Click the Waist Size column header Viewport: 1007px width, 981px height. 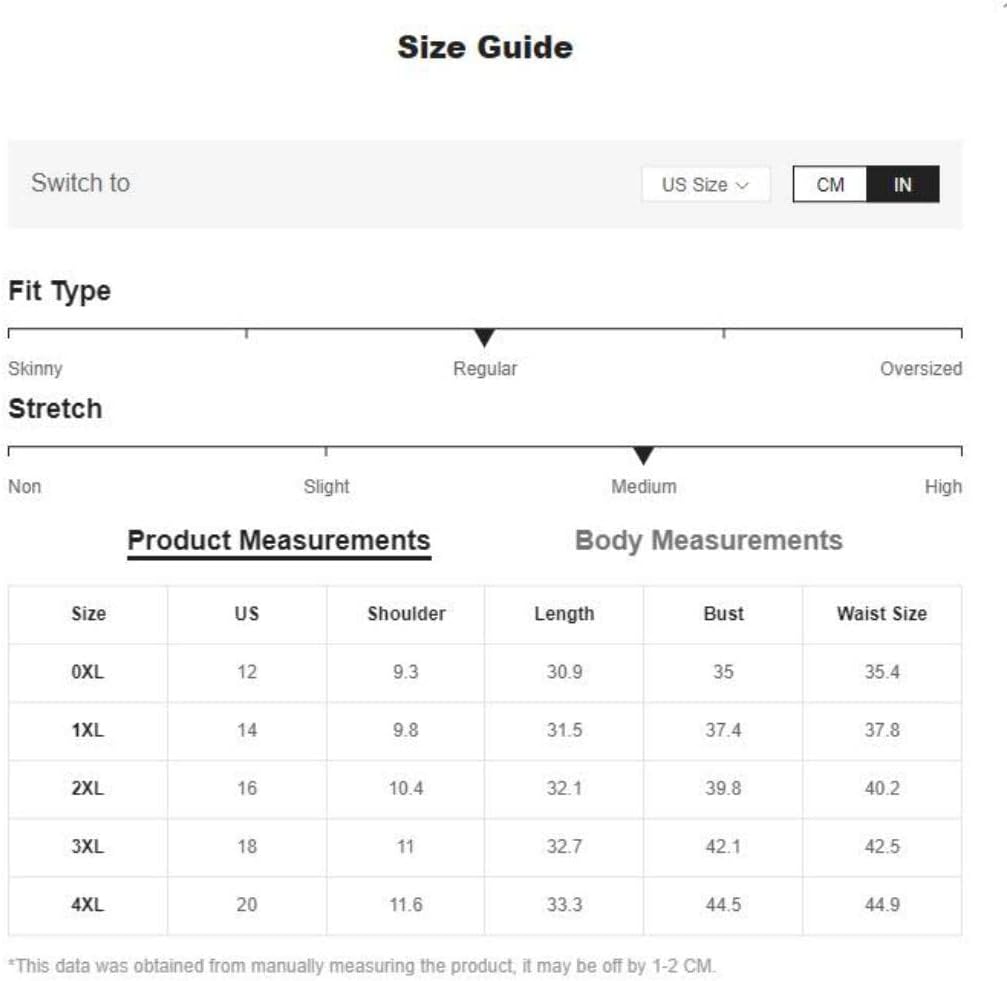[x=882, y=614]
